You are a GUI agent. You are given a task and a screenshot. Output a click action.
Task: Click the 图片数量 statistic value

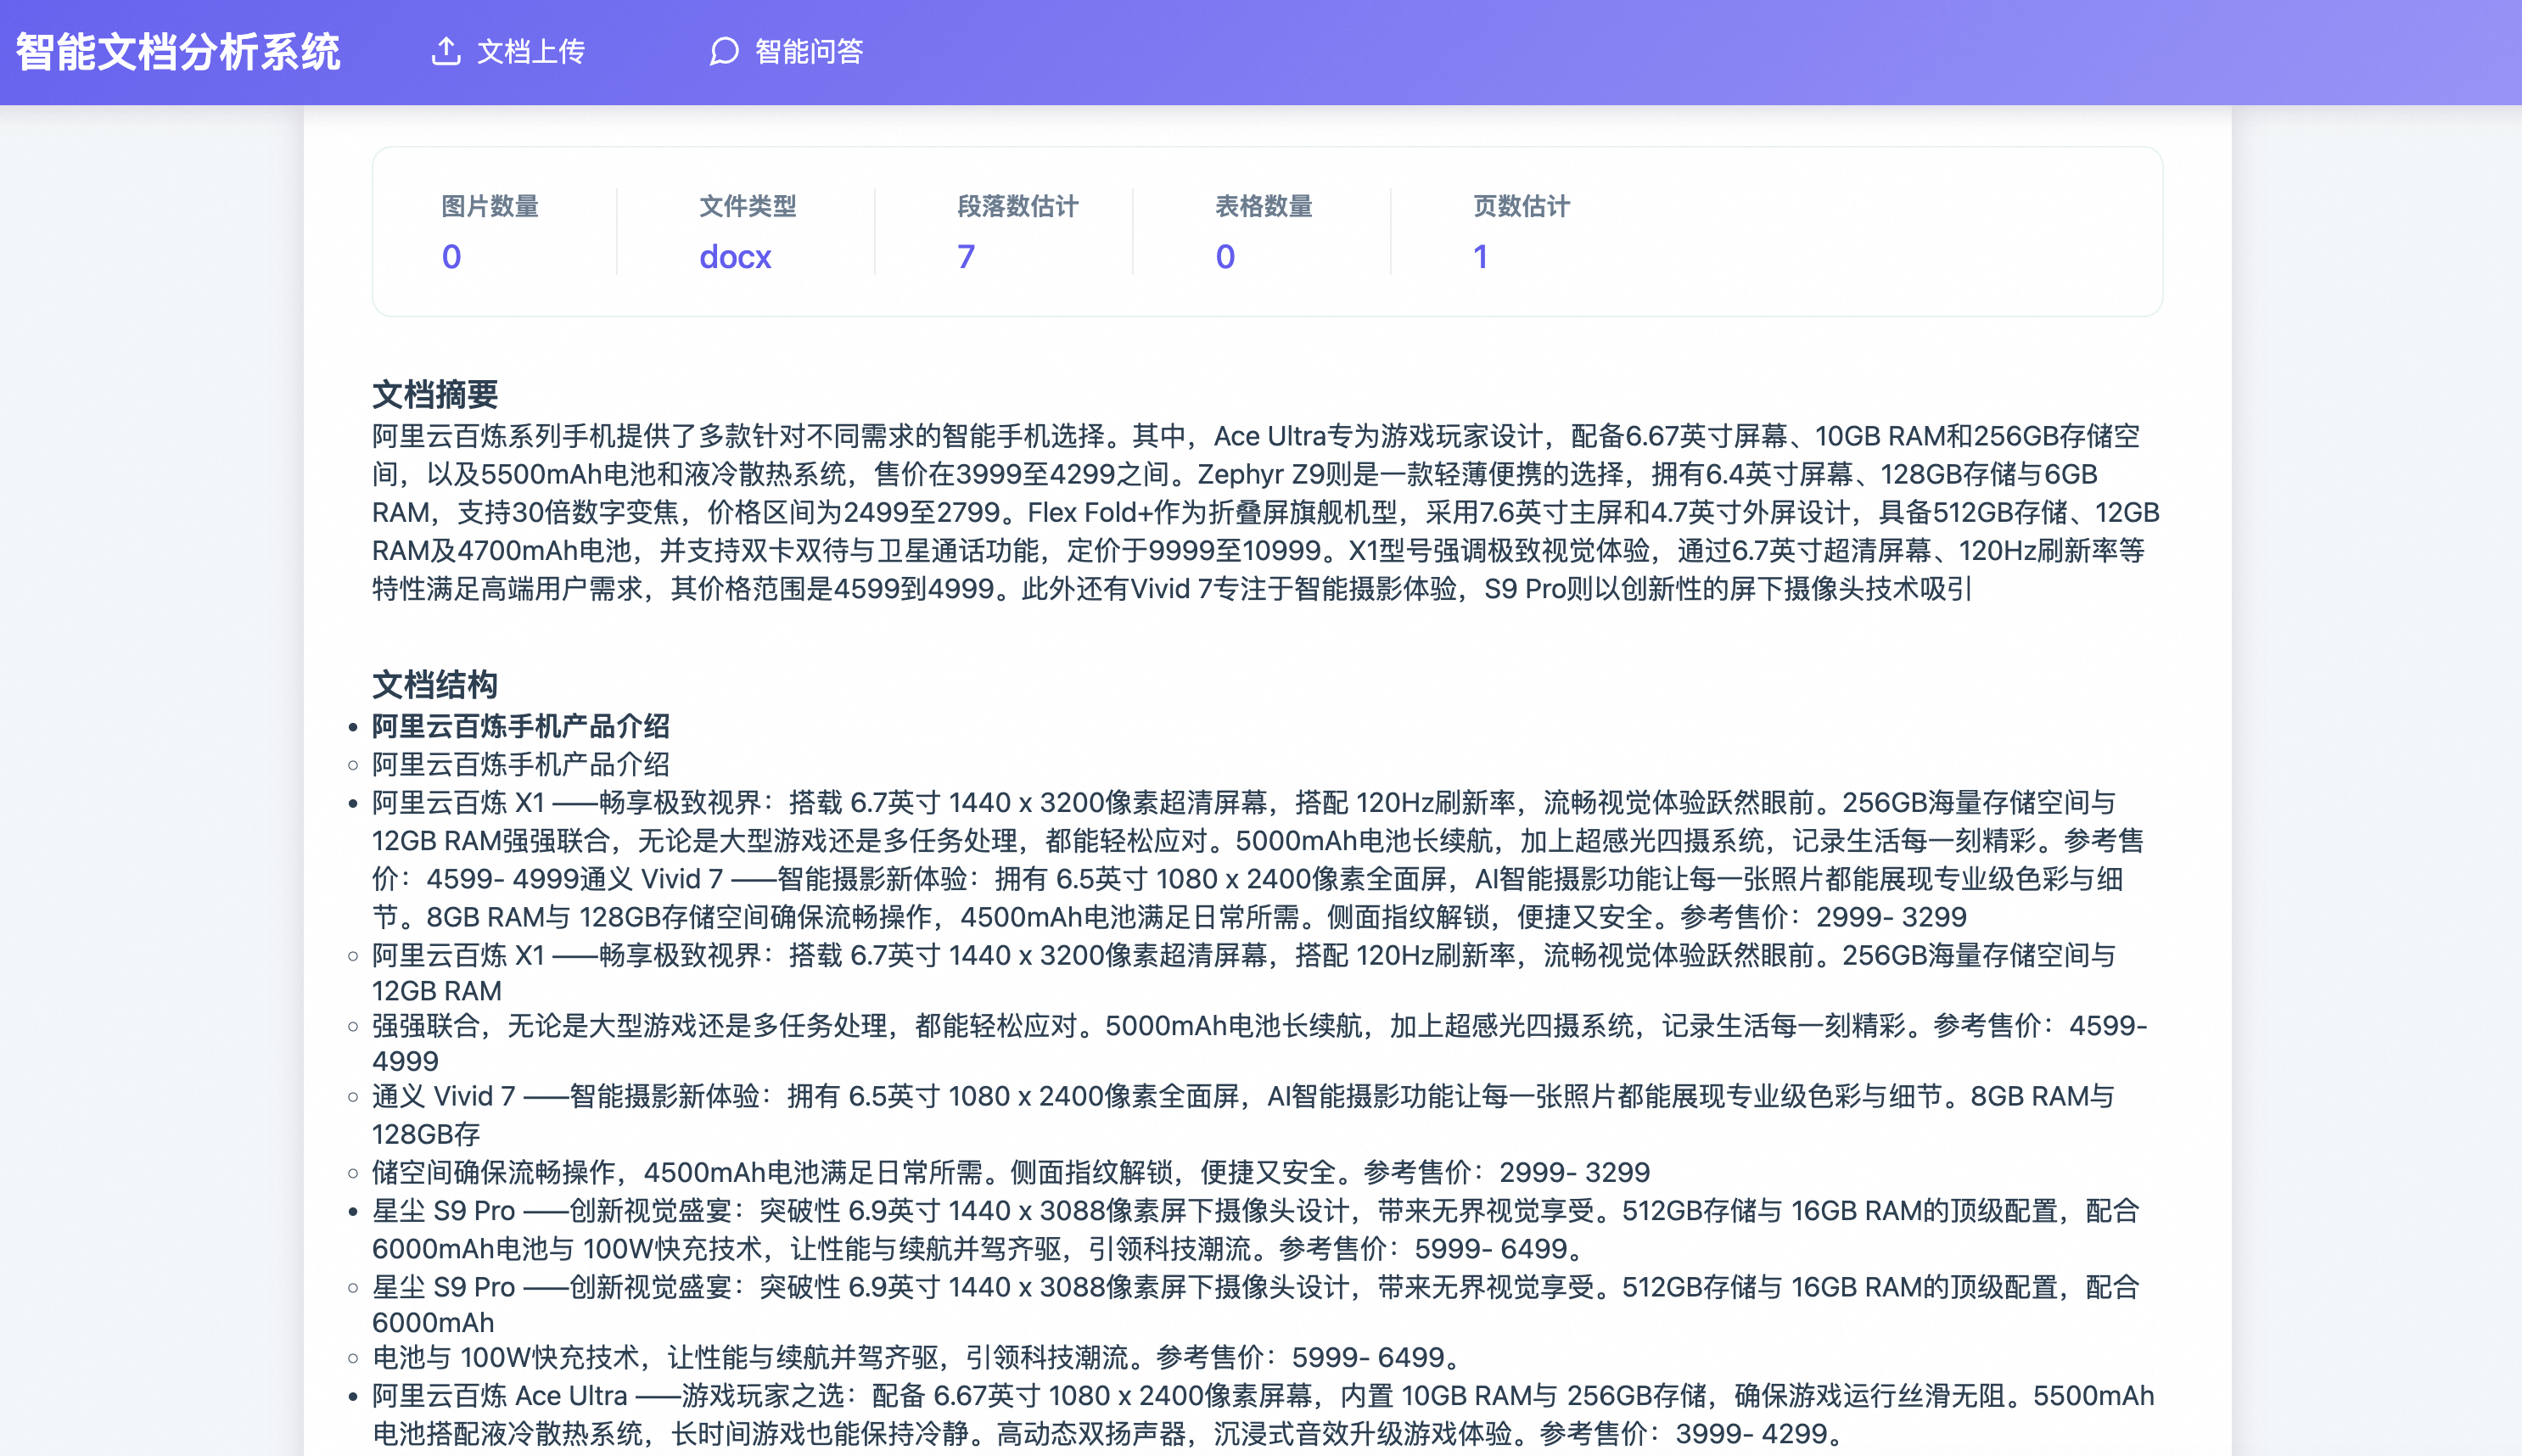click(451, 257)
